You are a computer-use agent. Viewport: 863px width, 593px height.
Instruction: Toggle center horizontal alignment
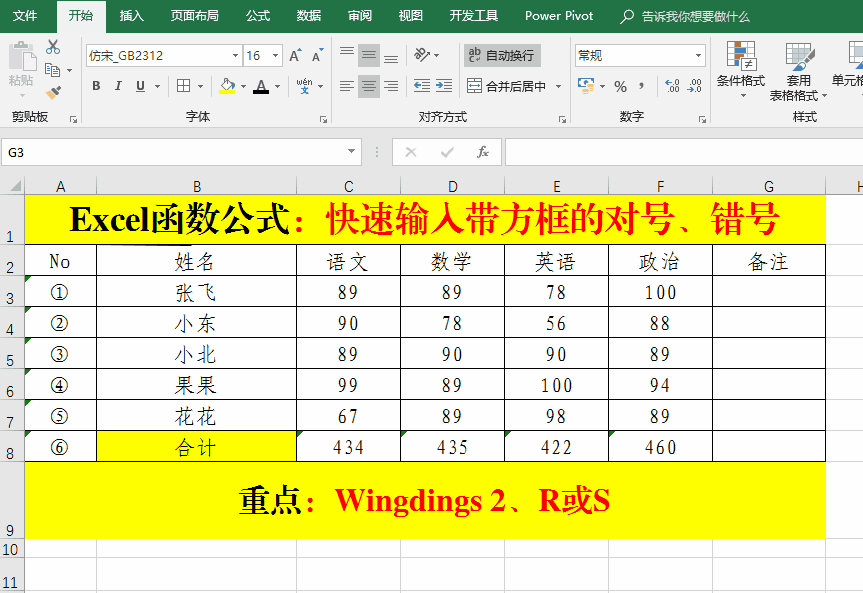[x=369, y=86]
